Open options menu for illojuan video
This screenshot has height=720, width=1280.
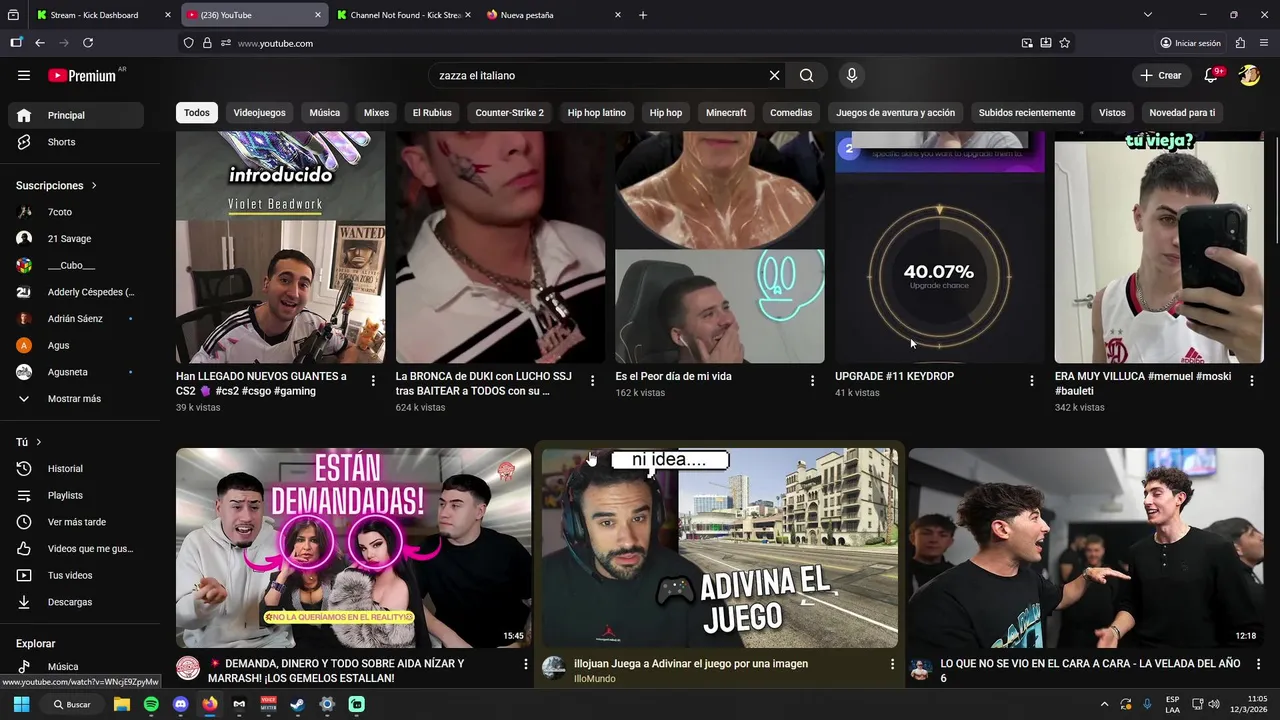coord(892,664)
